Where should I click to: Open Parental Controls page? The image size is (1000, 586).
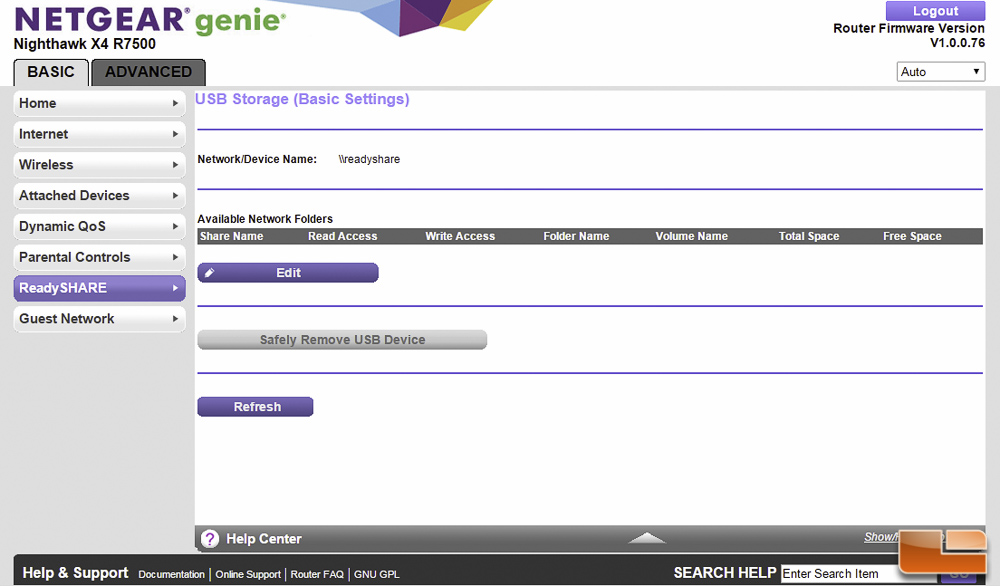point(99,257)
